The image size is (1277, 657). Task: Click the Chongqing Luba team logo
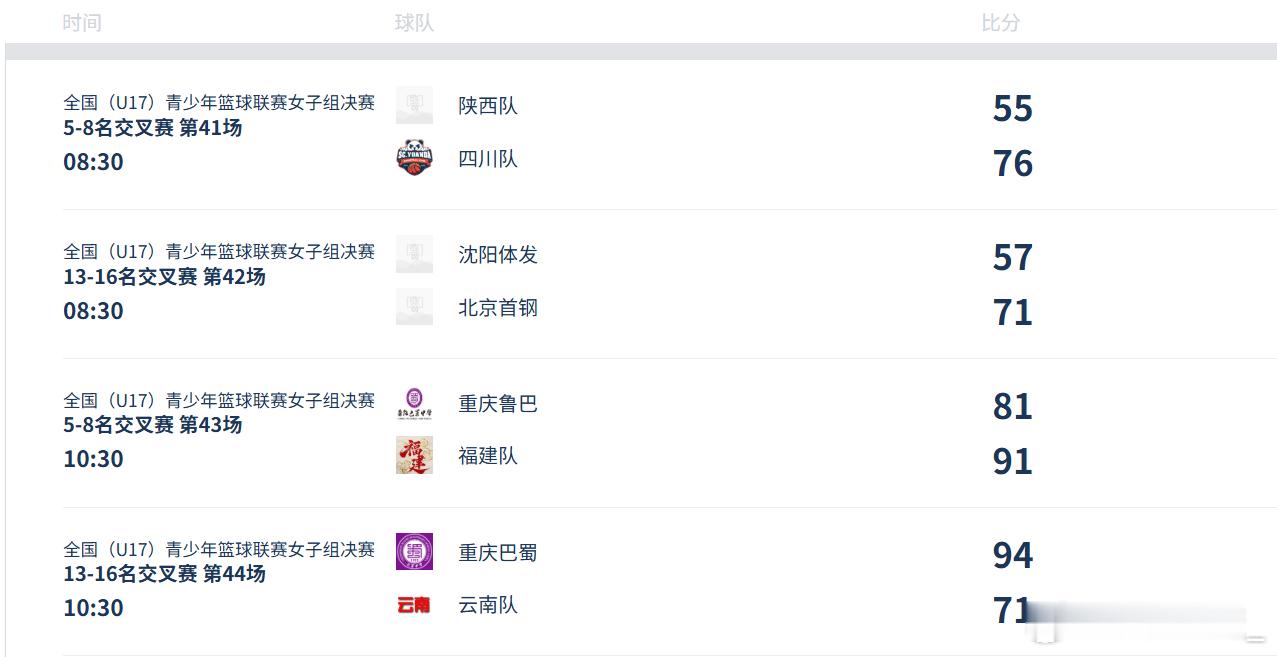pos(414,403)
